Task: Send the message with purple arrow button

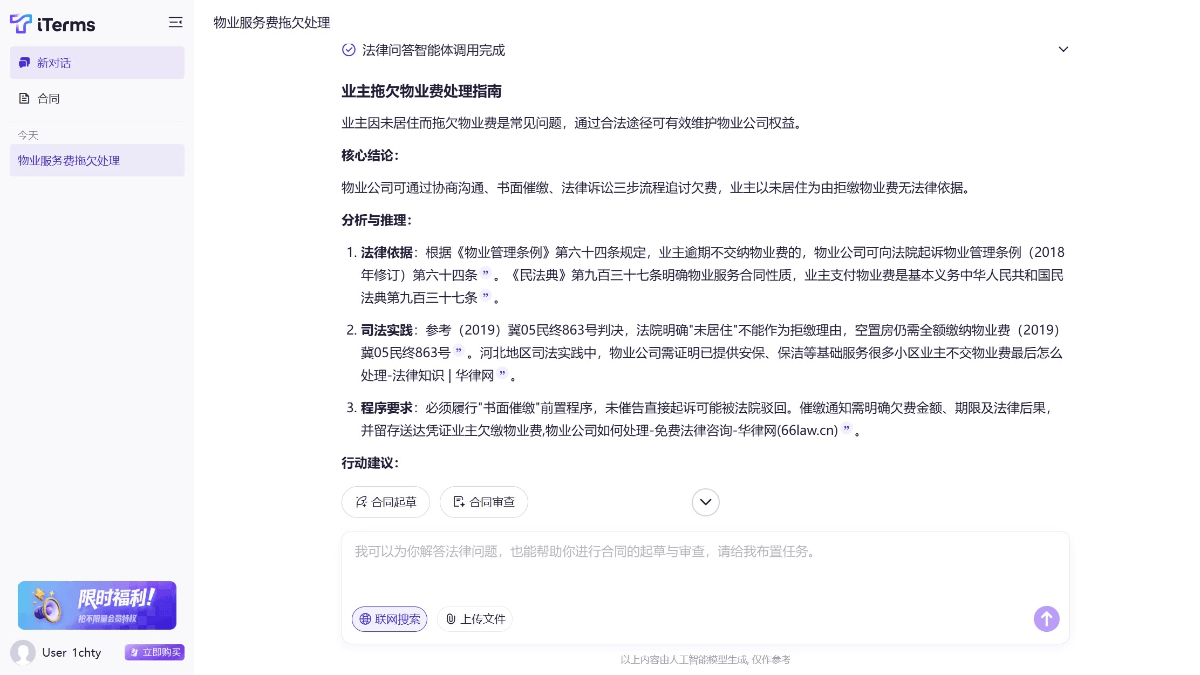Action: 1046,619
